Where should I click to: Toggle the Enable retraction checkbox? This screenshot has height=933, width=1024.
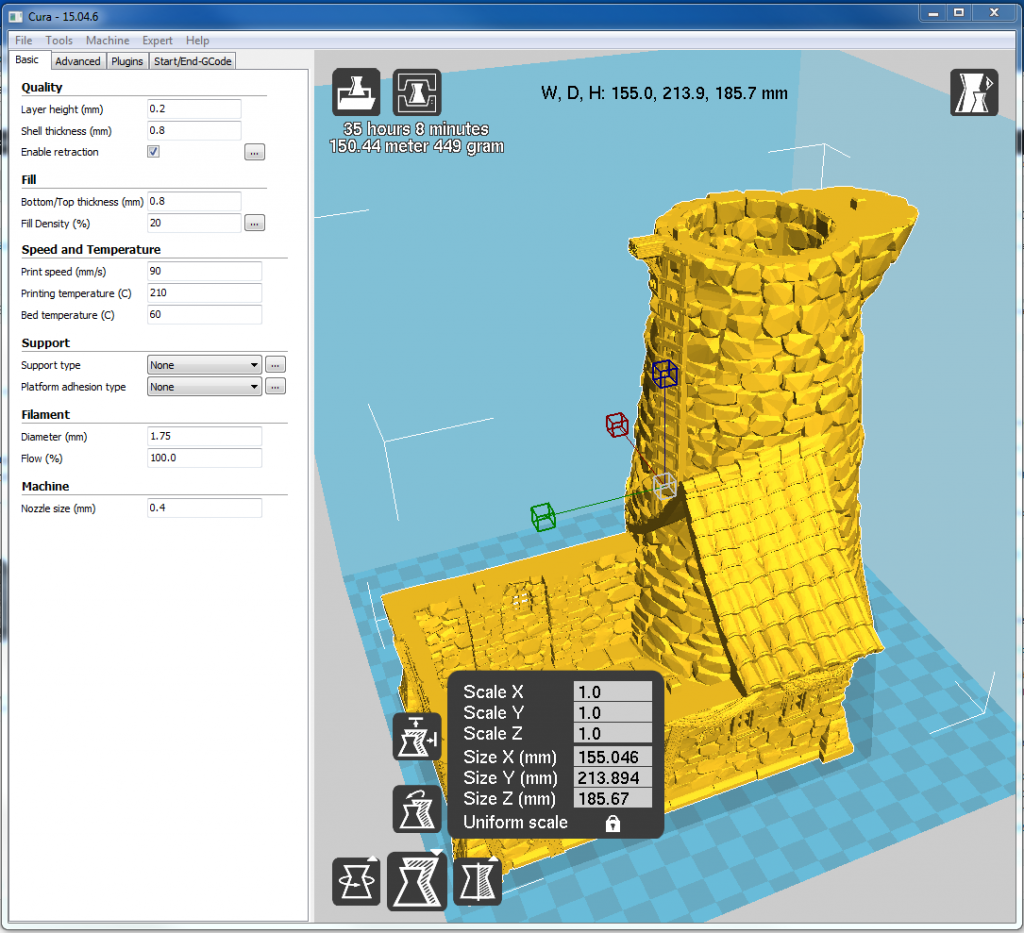(154, 152)
